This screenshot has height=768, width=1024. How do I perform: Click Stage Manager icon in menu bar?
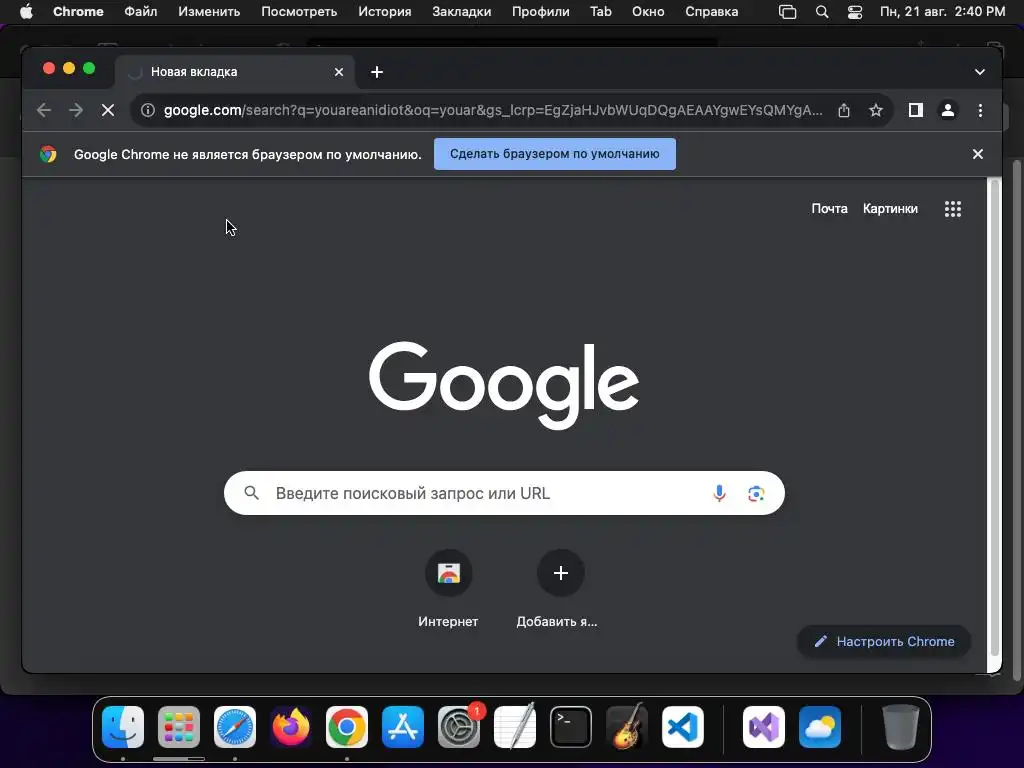[788, 12]
